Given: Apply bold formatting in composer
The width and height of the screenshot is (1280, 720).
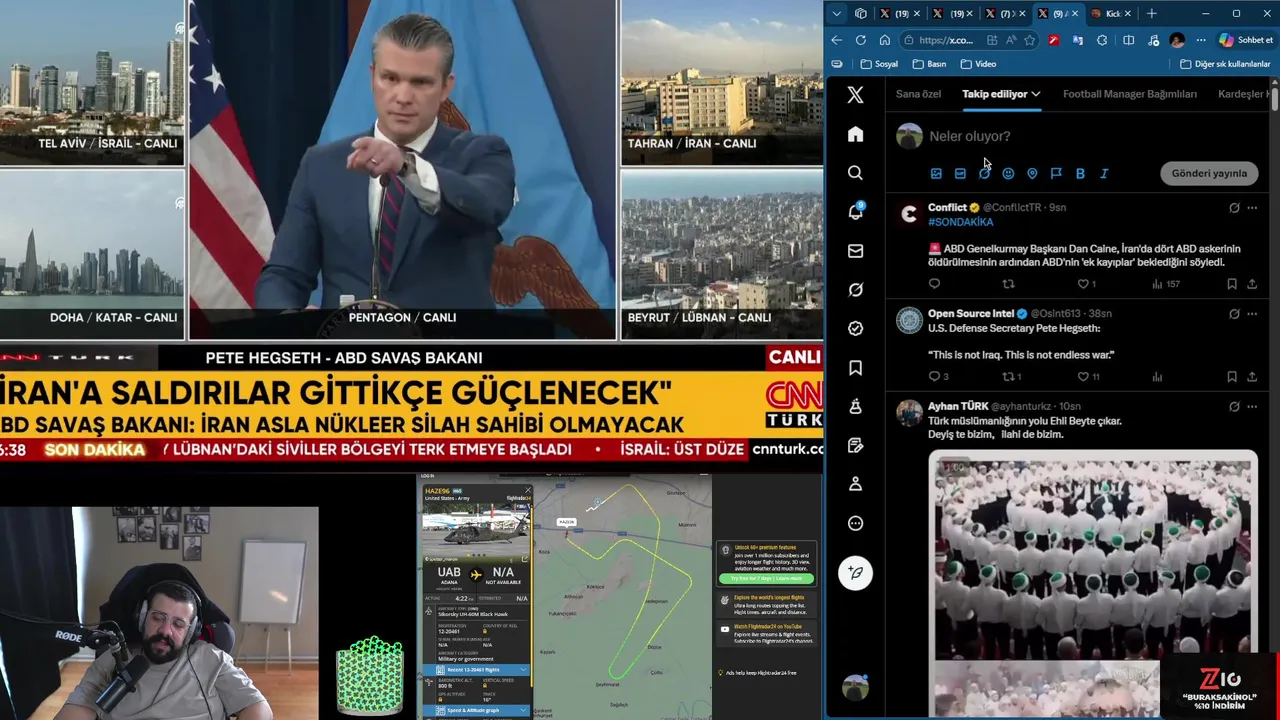Looking at the screenshot, I should point(1080,173).
